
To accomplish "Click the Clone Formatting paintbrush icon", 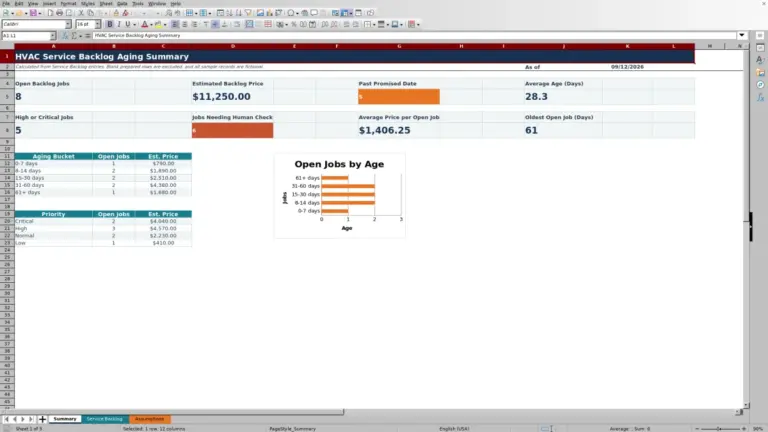I will point(116,13).
